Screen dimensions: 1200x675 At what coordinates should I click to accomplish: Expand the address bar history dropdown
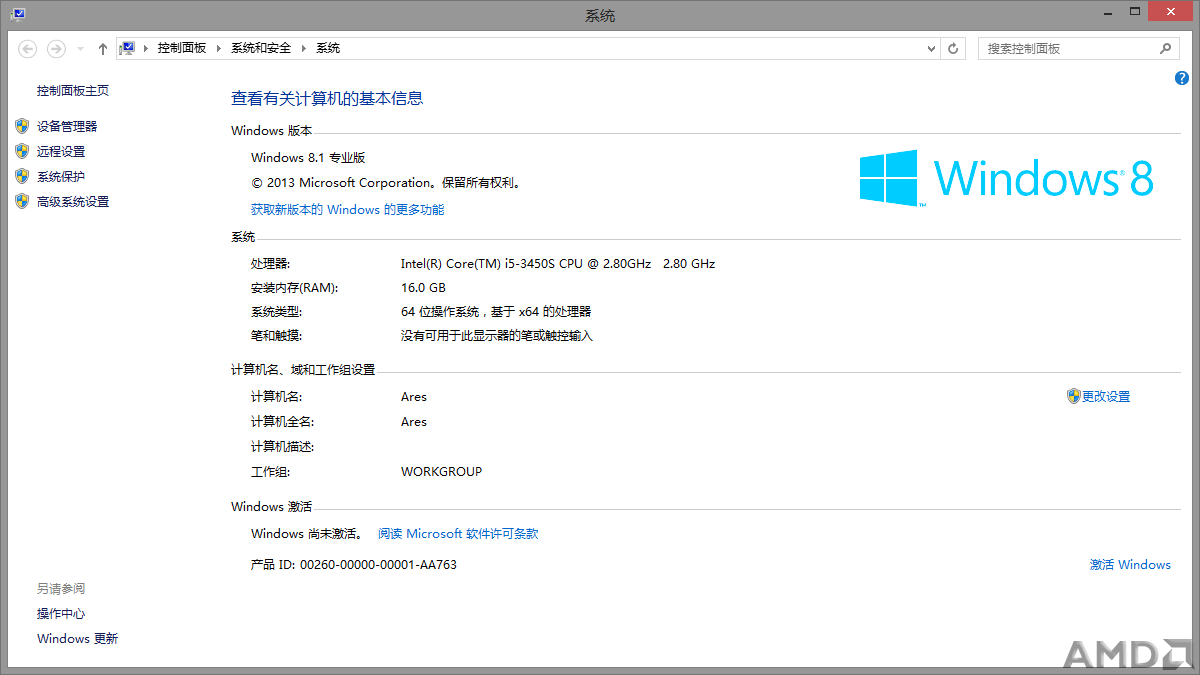tap(930, 48)
